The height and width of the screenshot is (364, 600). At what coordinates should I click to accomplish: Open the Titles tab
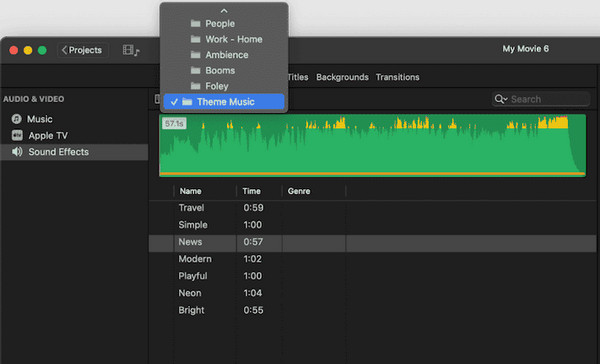pos(298,77)
